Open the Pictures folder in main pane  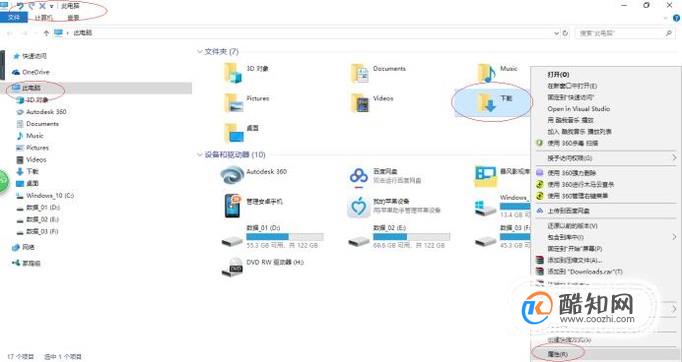234,103
